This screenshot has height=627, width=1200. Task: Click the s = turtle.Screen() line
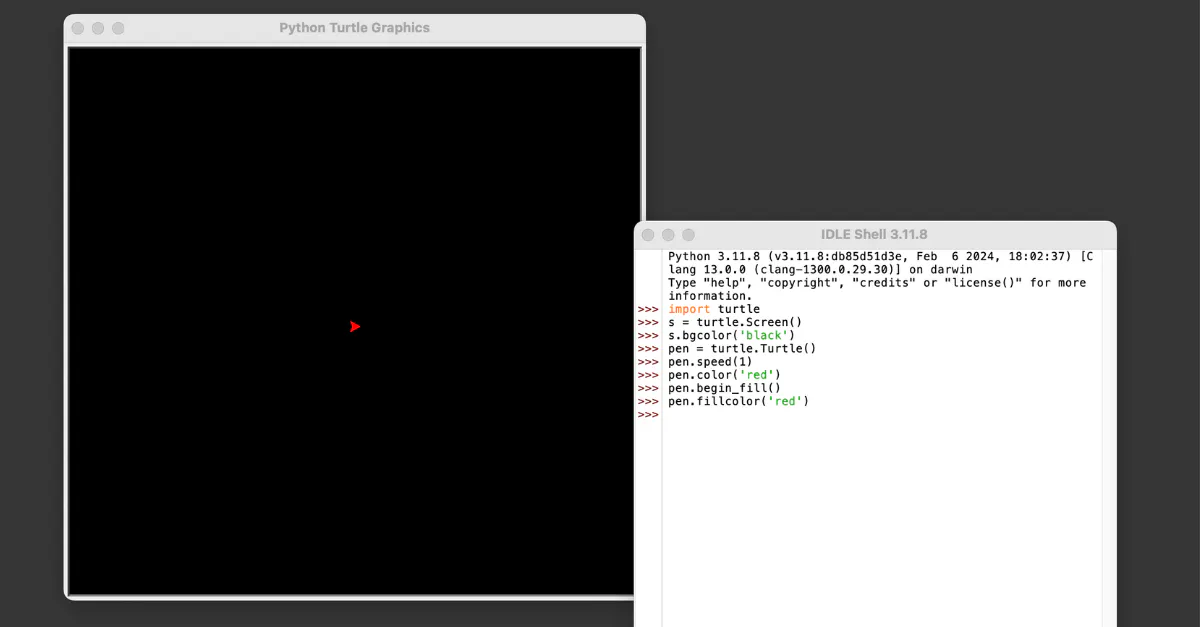tap(735, 323)
